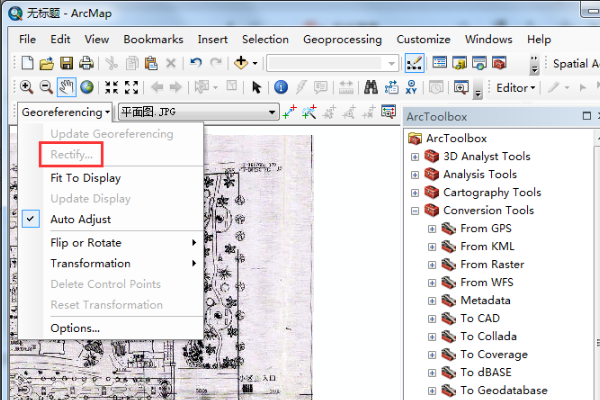Save the map with floppy disk icon
This screenshot has height=400, width=600.
[x=67, y=63]
